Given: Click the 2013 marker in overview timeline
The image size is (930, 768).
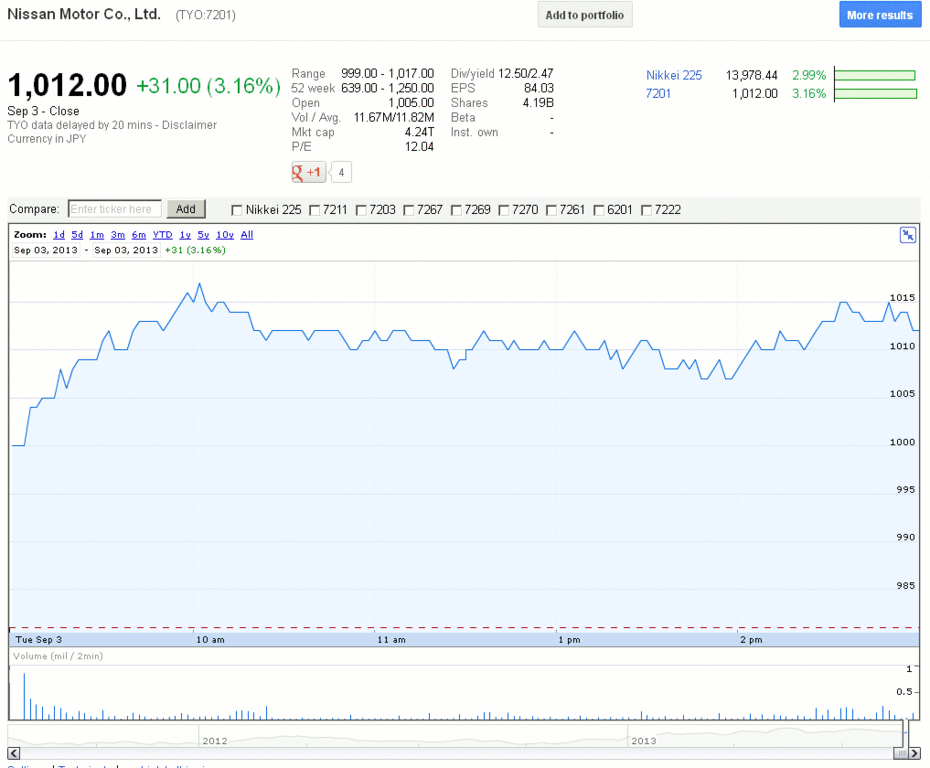Looking at the screenshot, I should click(x=644, y=741).
